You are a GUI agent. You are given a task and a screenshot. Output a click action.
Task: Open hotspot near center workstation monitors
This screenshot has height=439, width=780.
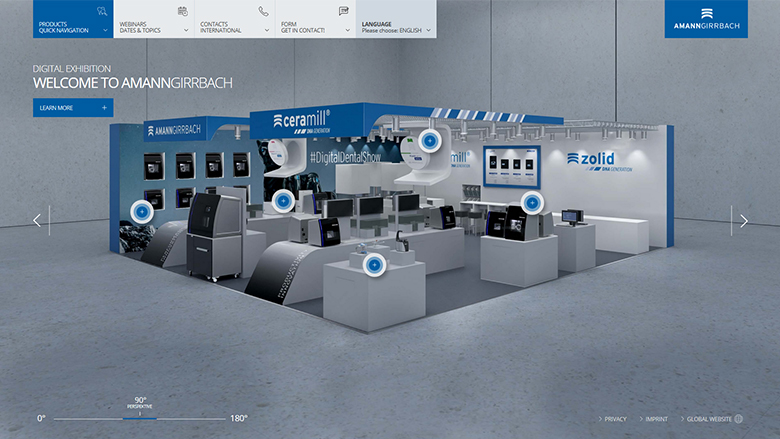pos(284,201)
